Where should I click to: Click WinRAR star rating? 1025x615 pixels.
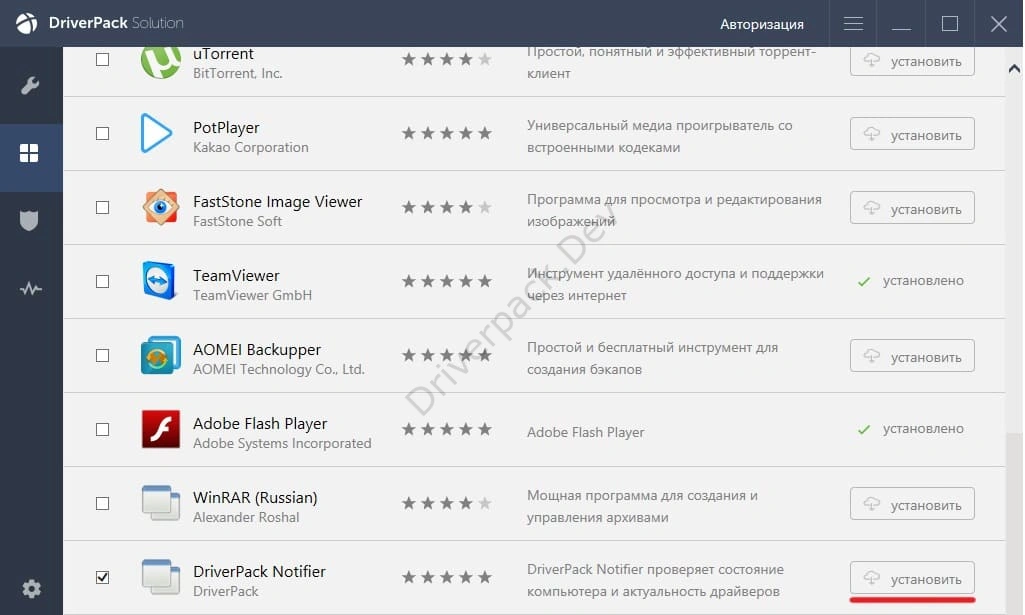pos(446,503)
